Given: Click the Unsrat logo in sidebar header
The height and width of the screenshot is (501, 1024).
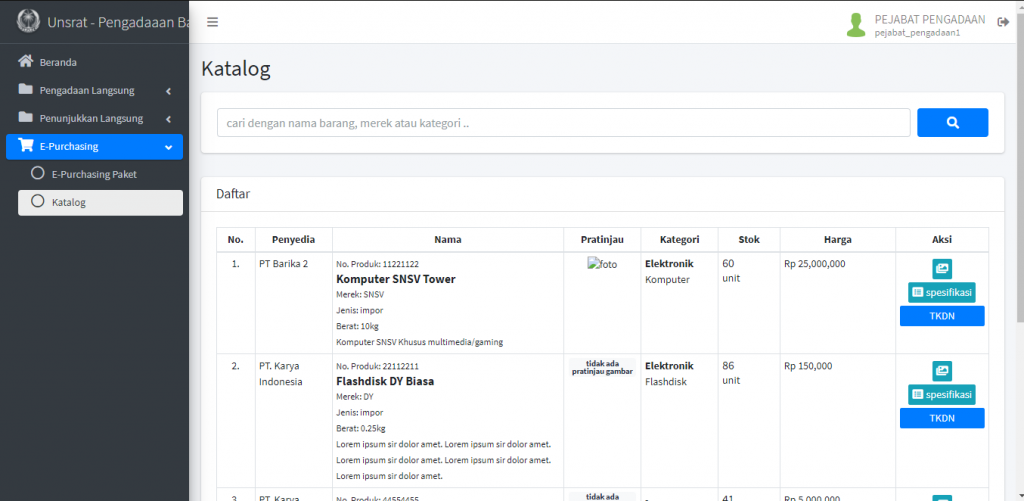Looking at the screenshot, I should click(28, 22).
